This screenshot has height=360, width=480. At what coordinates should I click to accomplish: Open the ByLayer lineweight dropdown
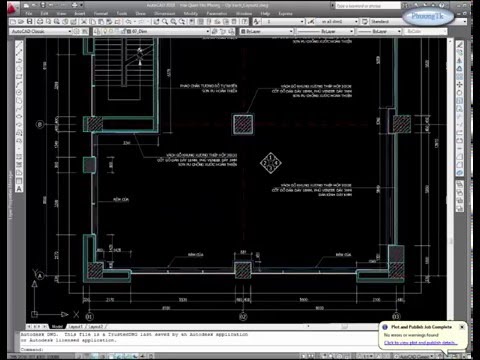pos(399,31)
